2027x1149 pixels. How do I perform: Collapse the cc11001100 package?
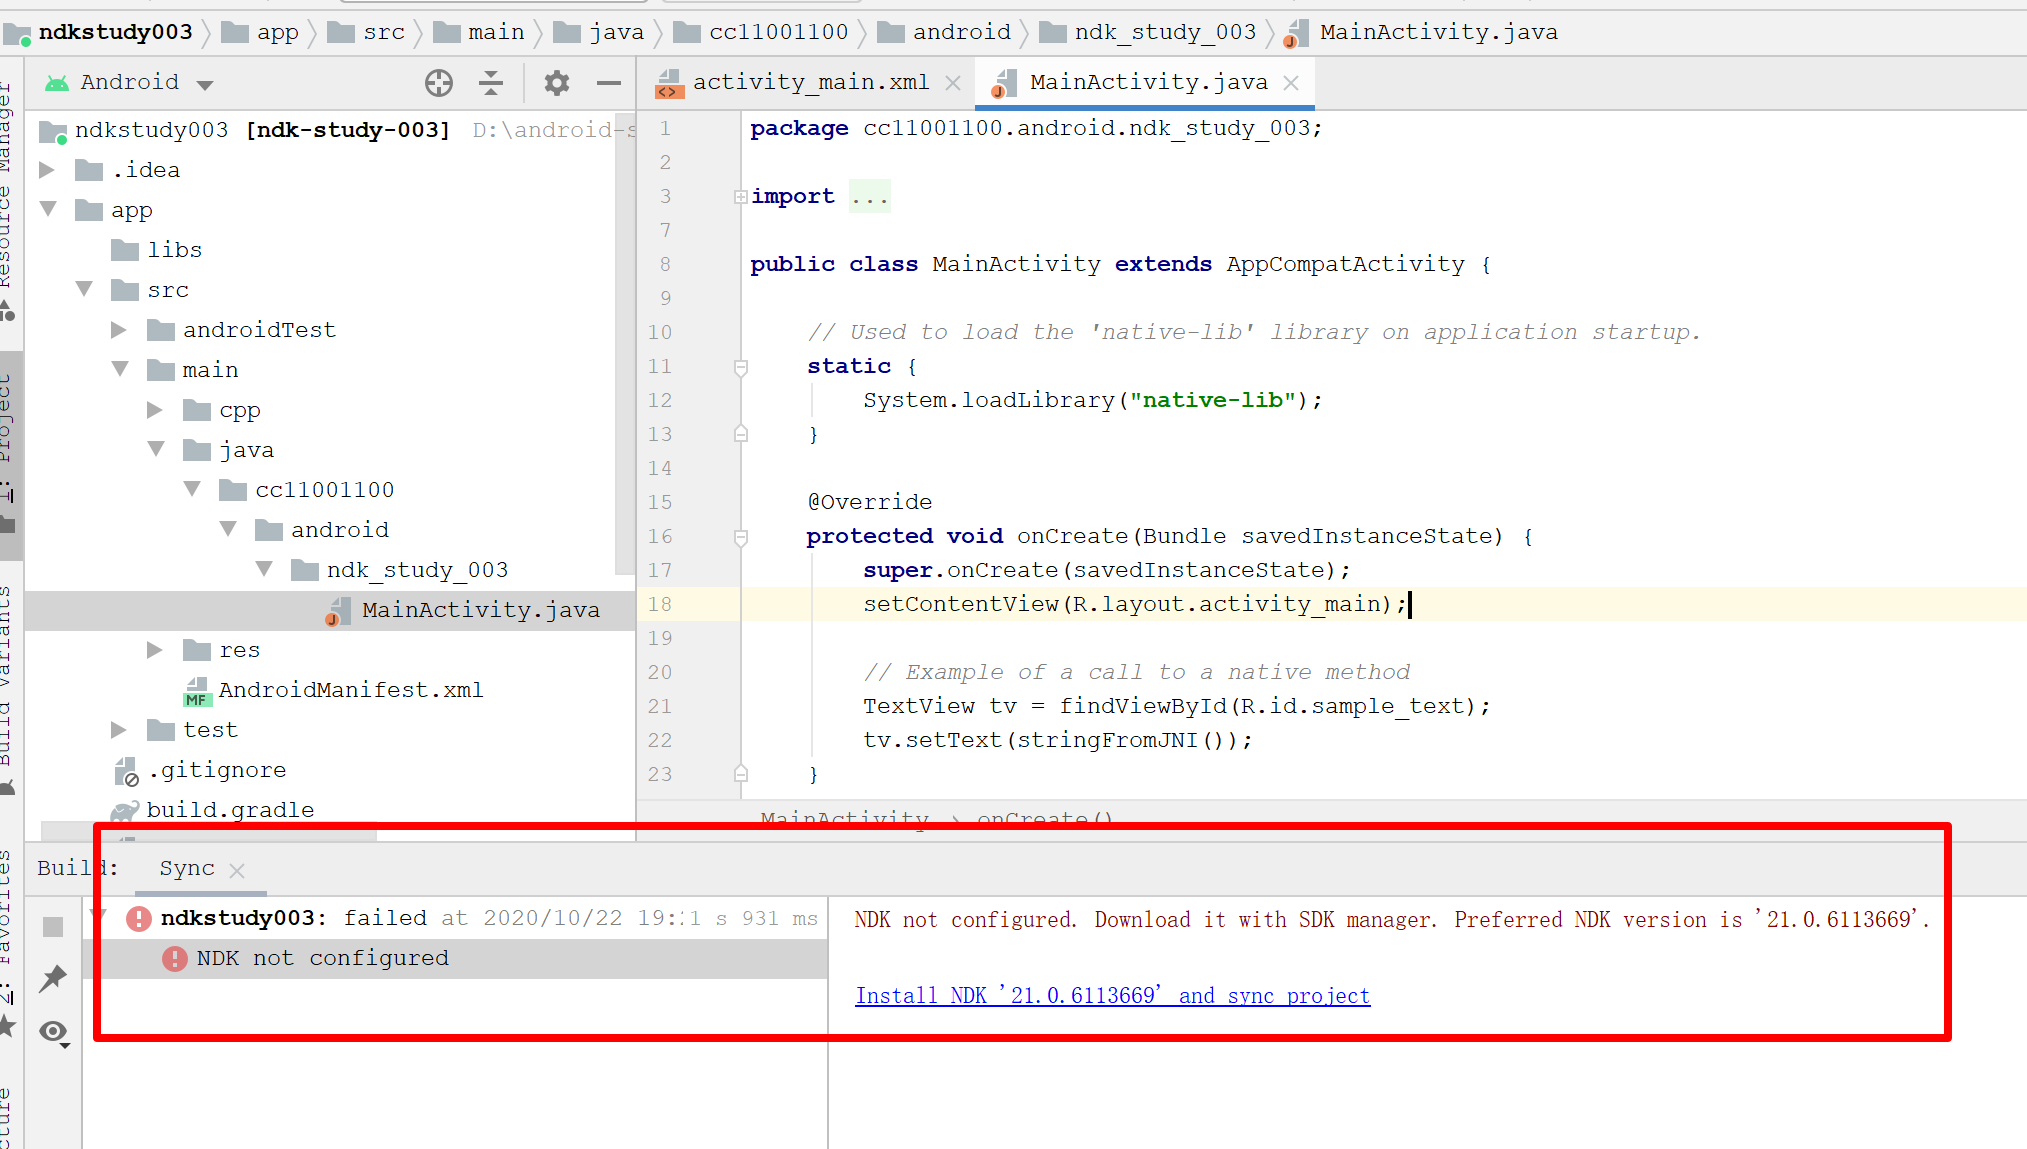192,490
